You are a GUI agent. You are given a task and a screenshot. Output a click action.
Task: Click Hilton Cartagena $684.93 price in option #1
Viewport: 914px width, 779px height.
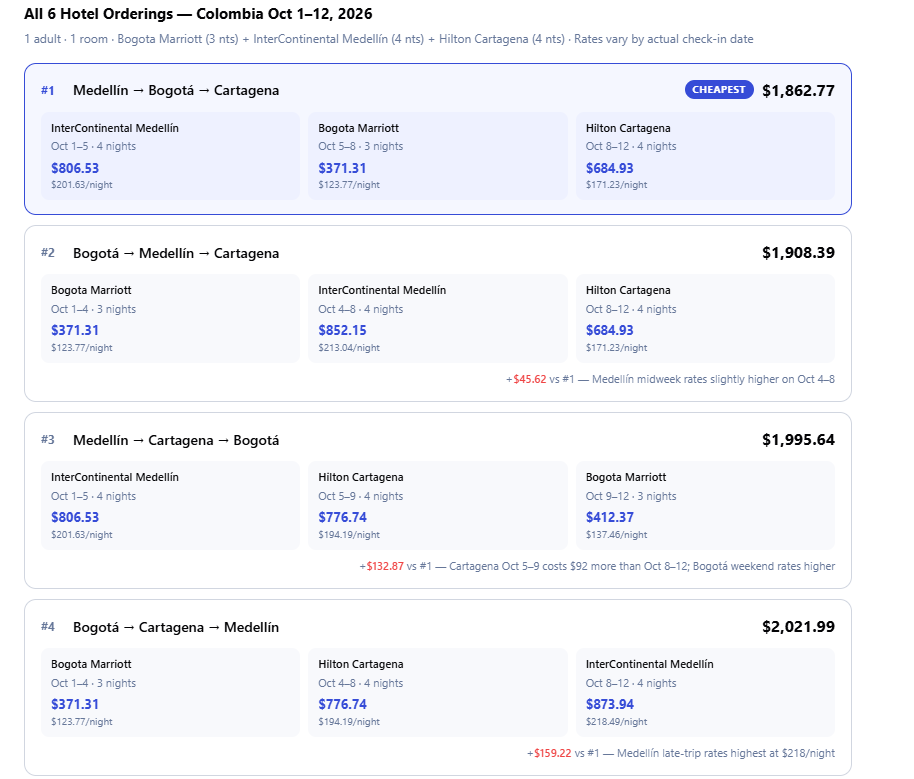click(x=609, y=168)
